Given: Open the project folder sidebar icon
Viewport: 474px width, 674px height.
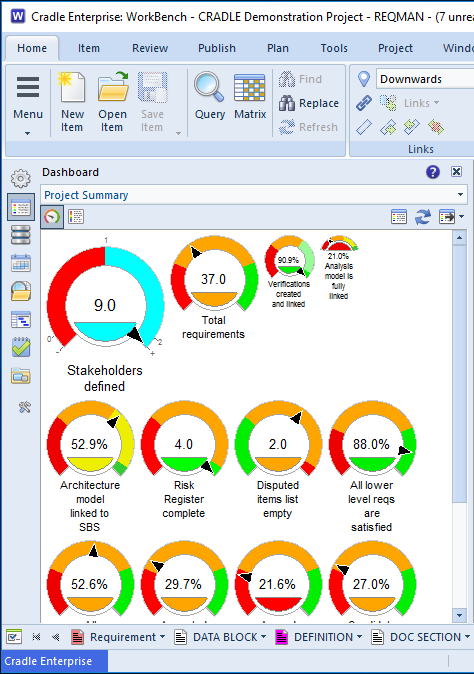Looking at the screenshot, I should click(x=21, y=376).
